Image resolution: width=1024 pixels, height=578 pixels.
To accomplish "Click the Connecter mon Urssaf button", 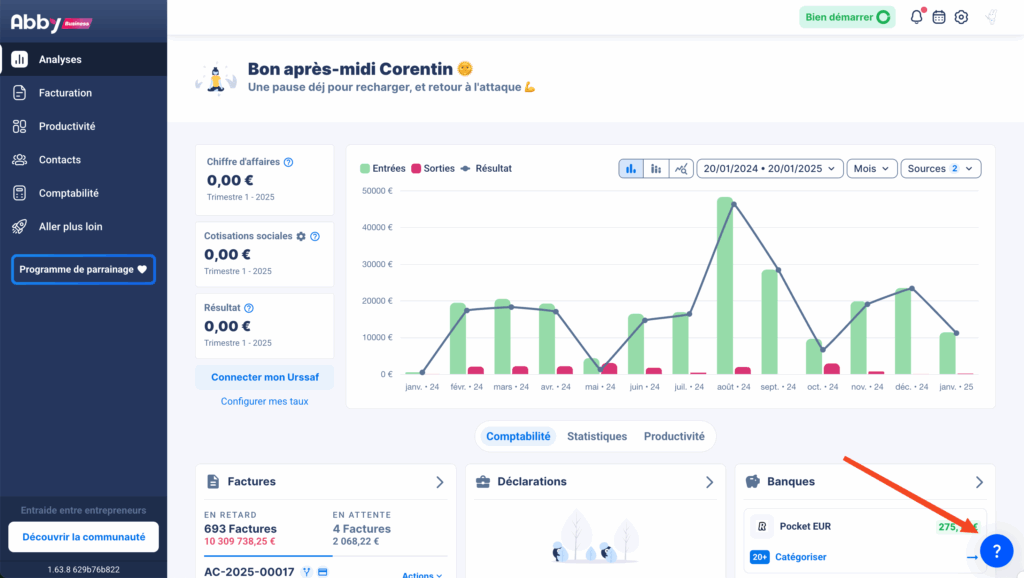I will point(264,376).
